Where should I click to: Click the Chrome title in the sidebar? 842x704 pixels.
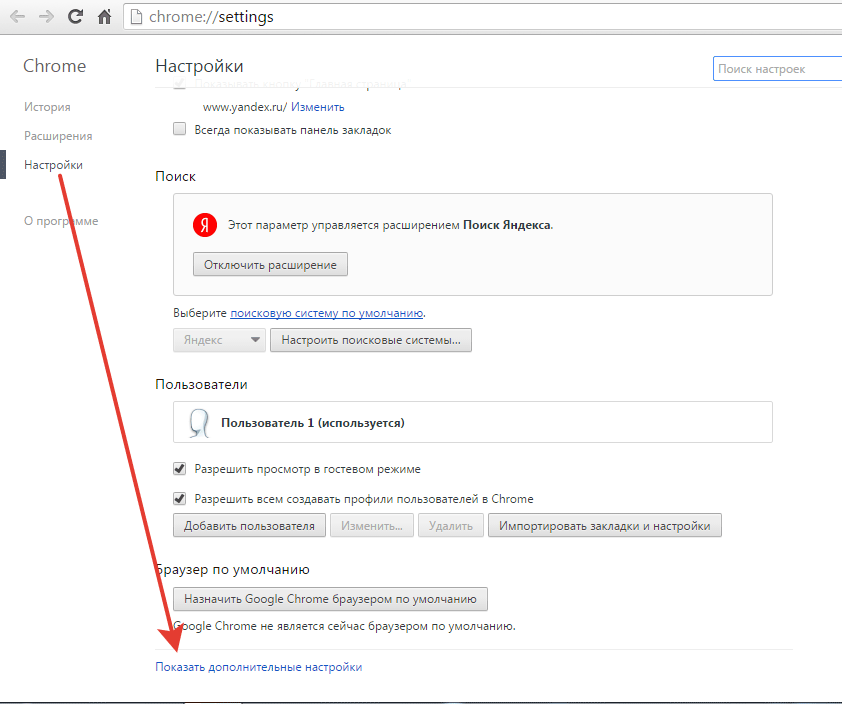[x=54, y=66]
